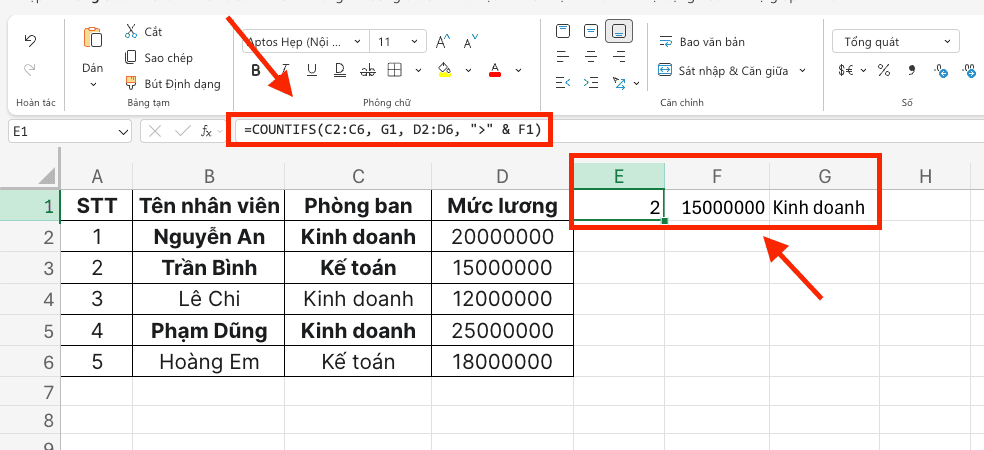
Task: Select cell with salary 18000000
Action: (502, 362)
